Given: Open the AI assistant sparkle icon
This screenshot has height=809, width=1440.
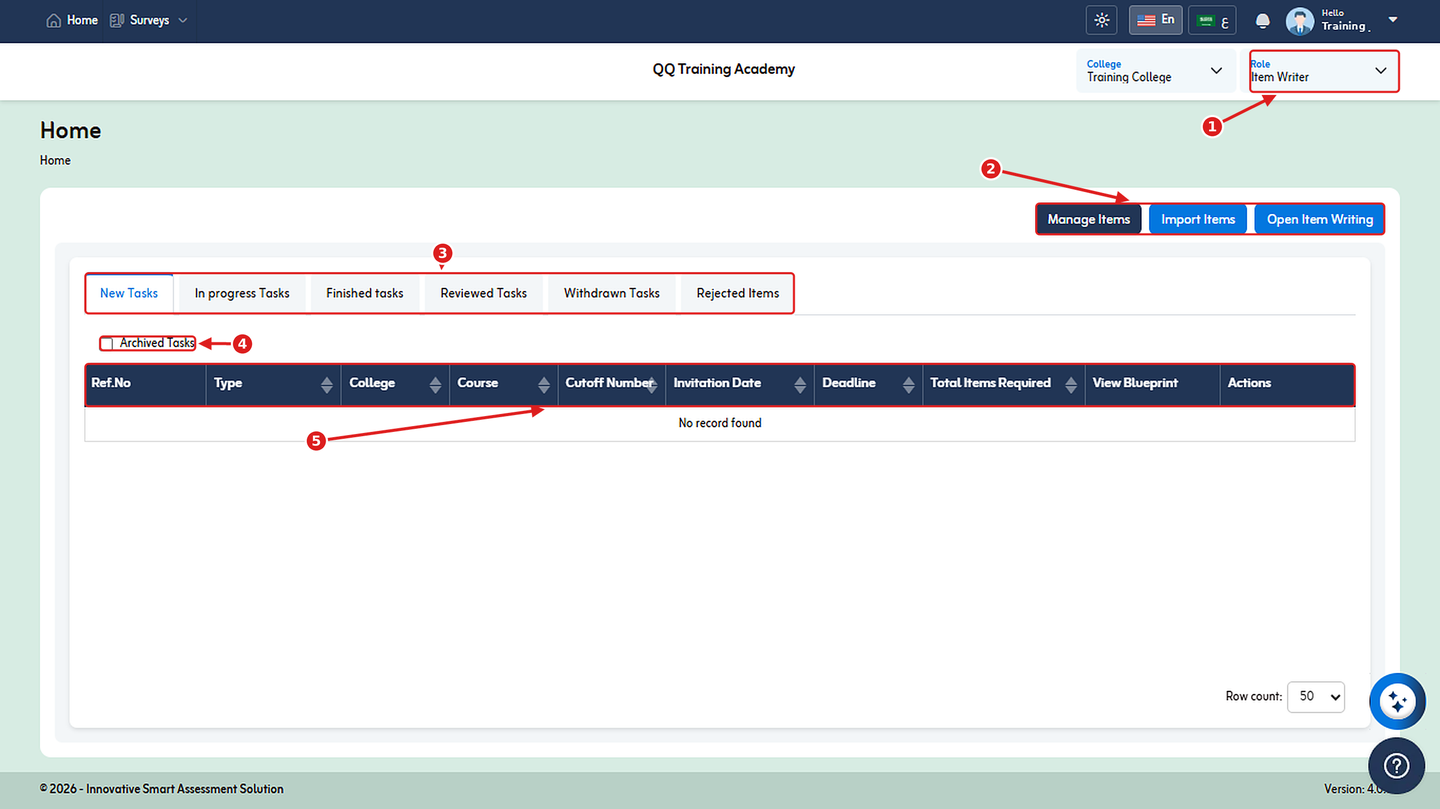Looking at the screenshot, I should point(1398,701).
